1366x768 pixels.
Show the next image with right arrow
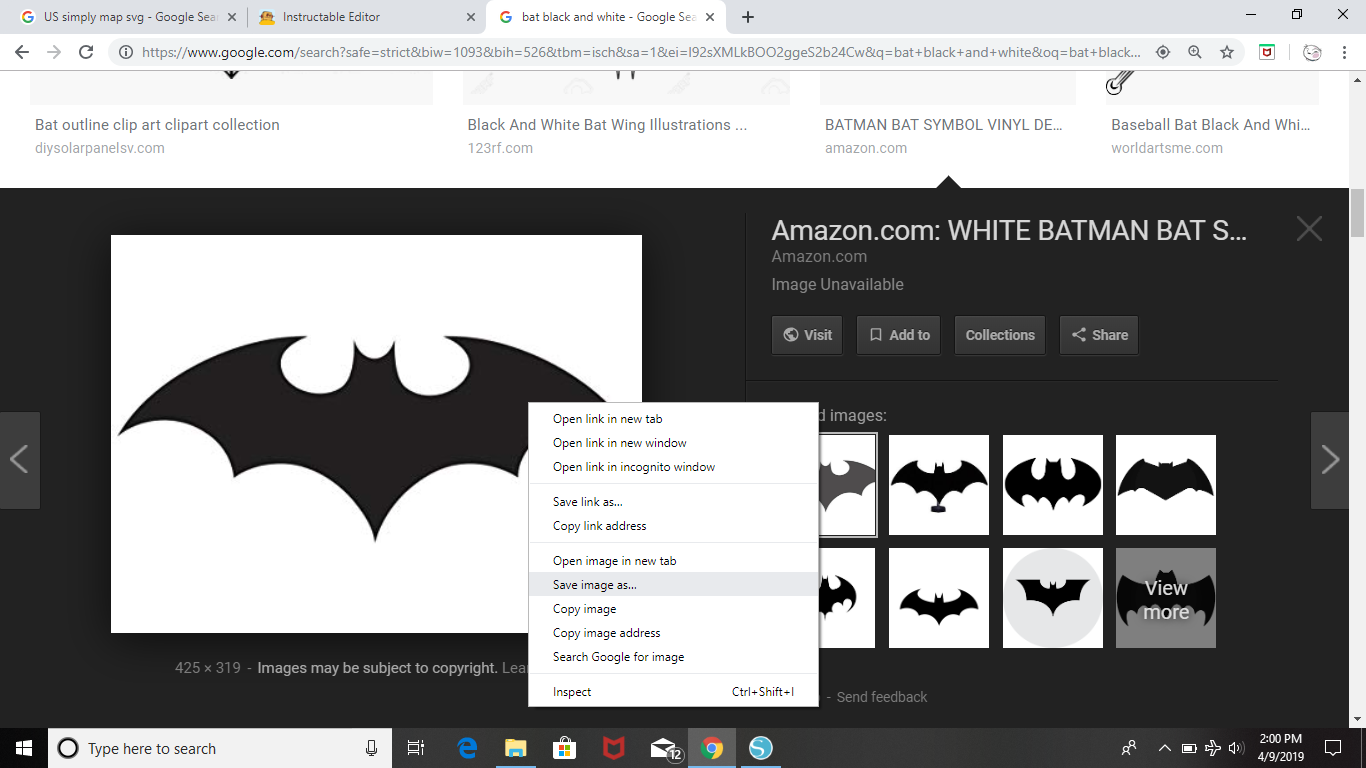(1330, 460)
